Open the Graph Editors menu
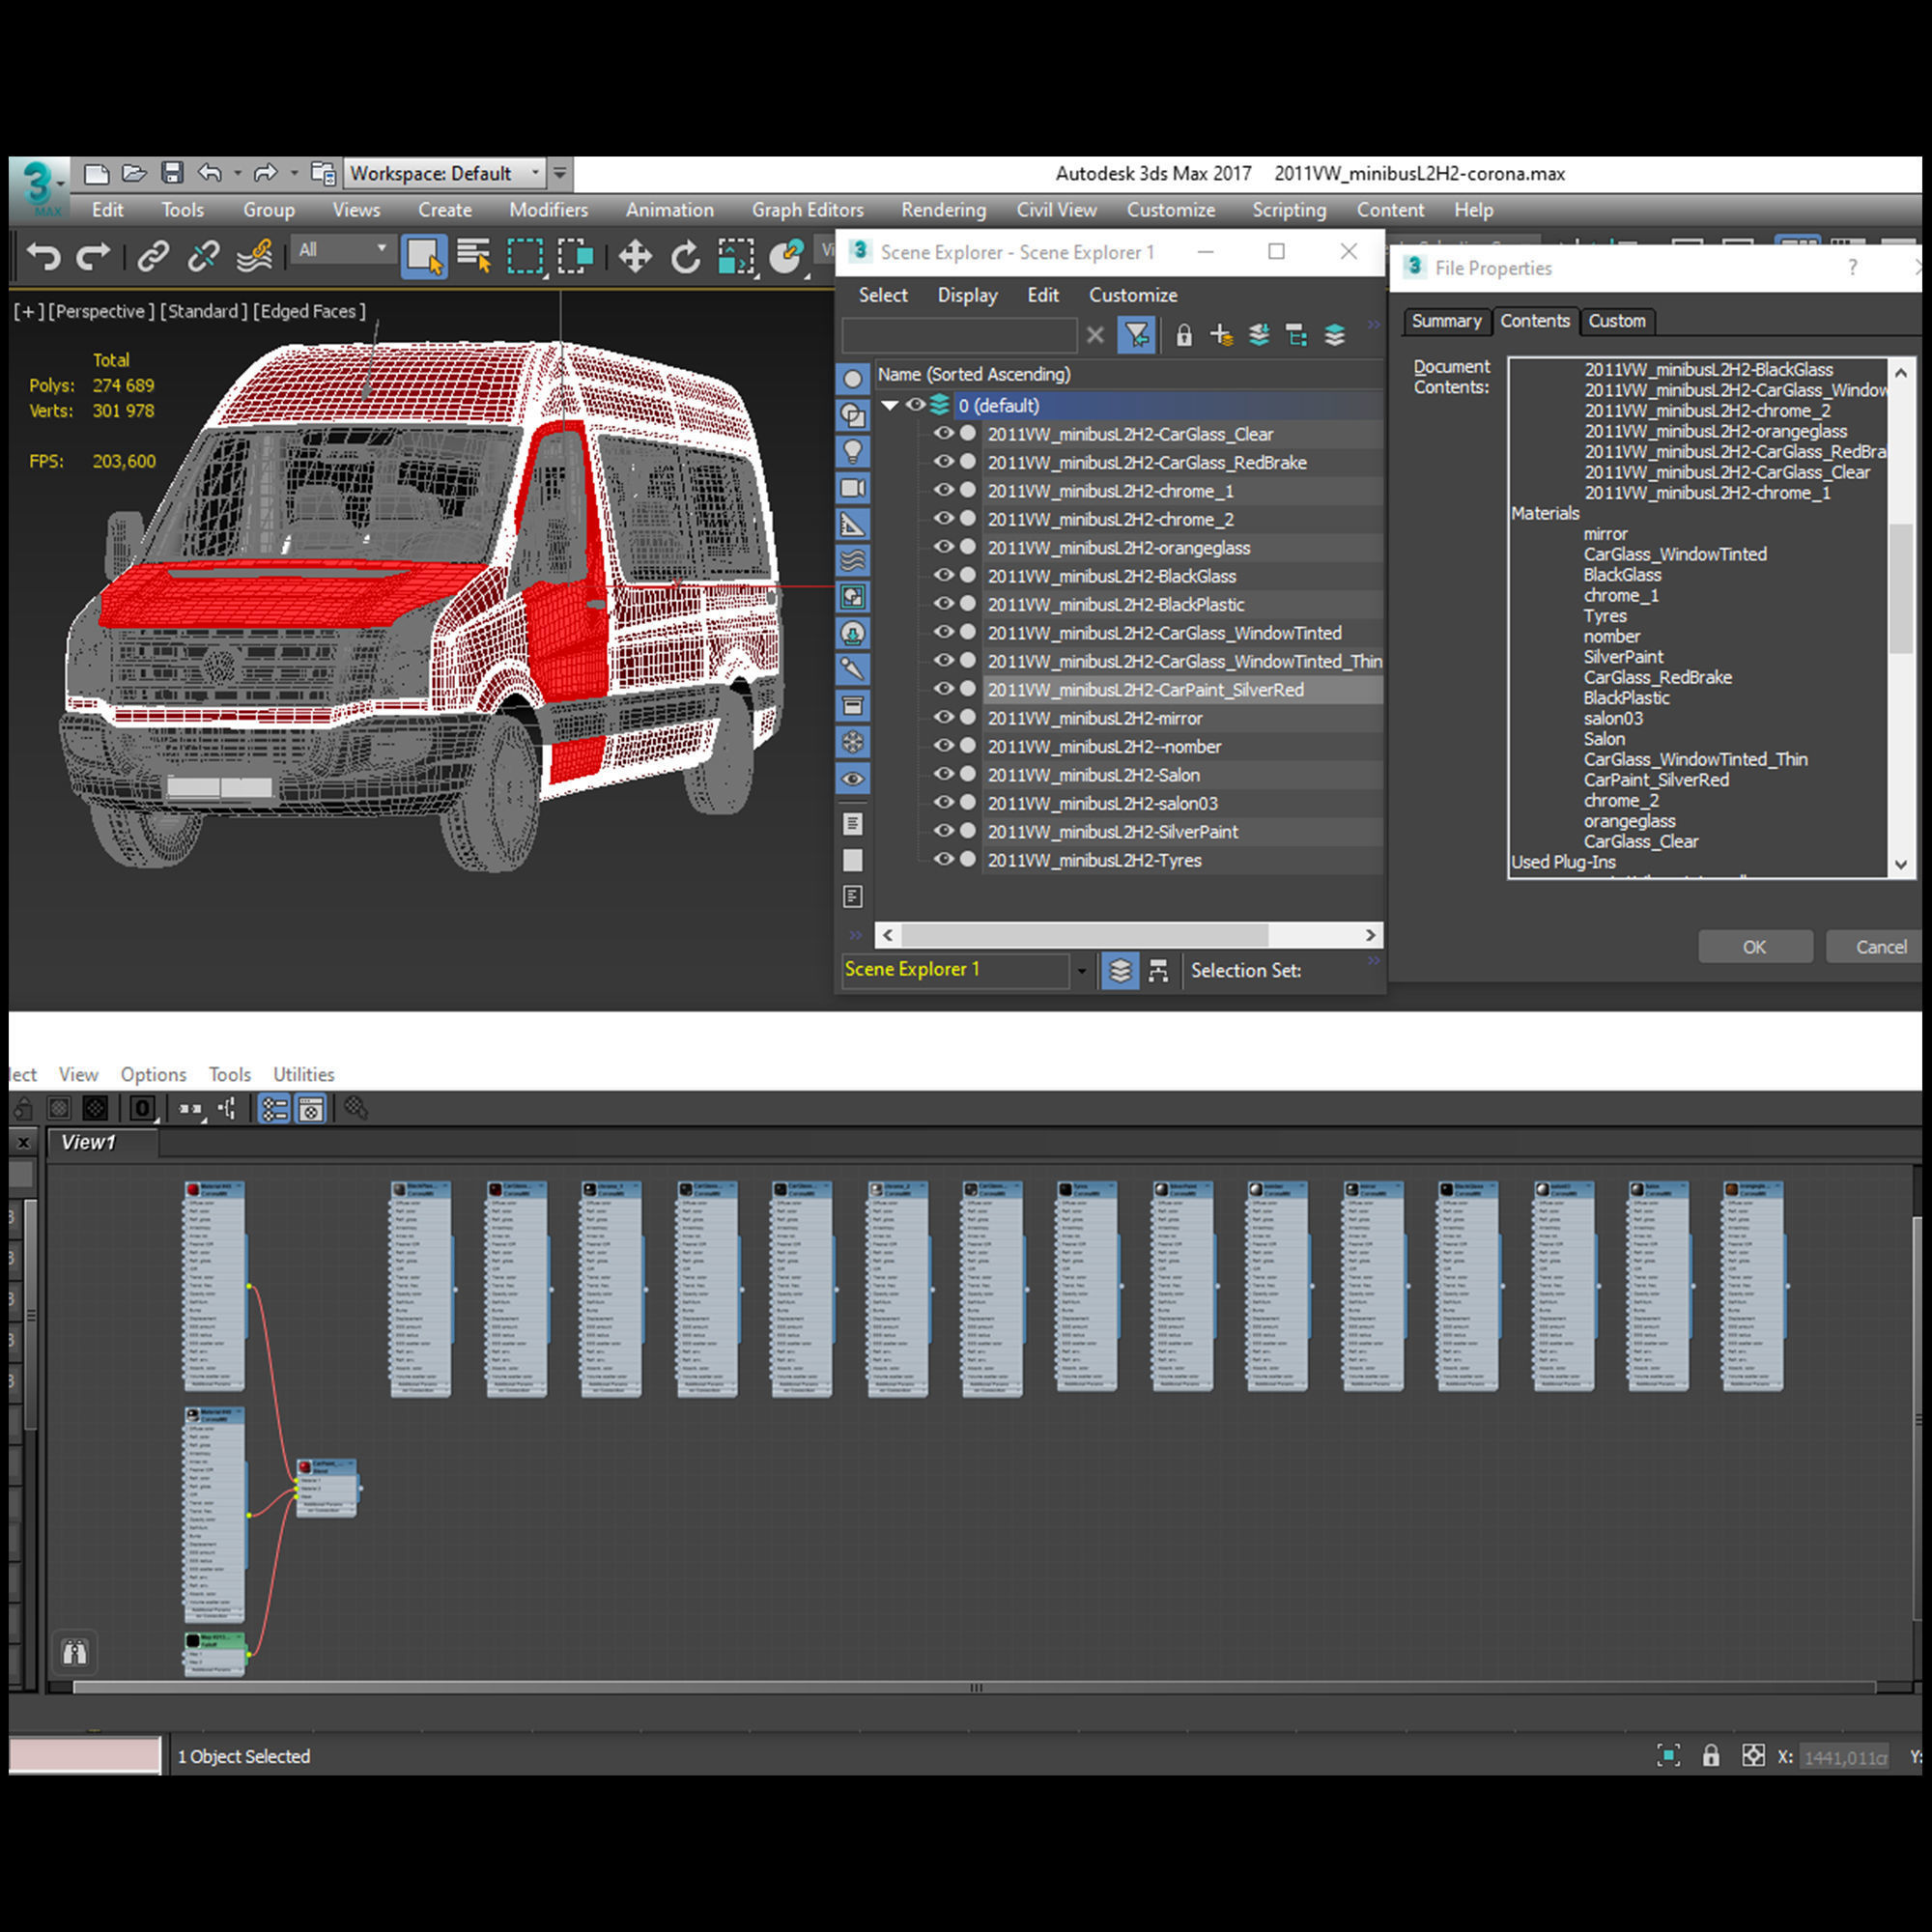The width and height of the screenshot is (1932, 1932). (807, 210)
